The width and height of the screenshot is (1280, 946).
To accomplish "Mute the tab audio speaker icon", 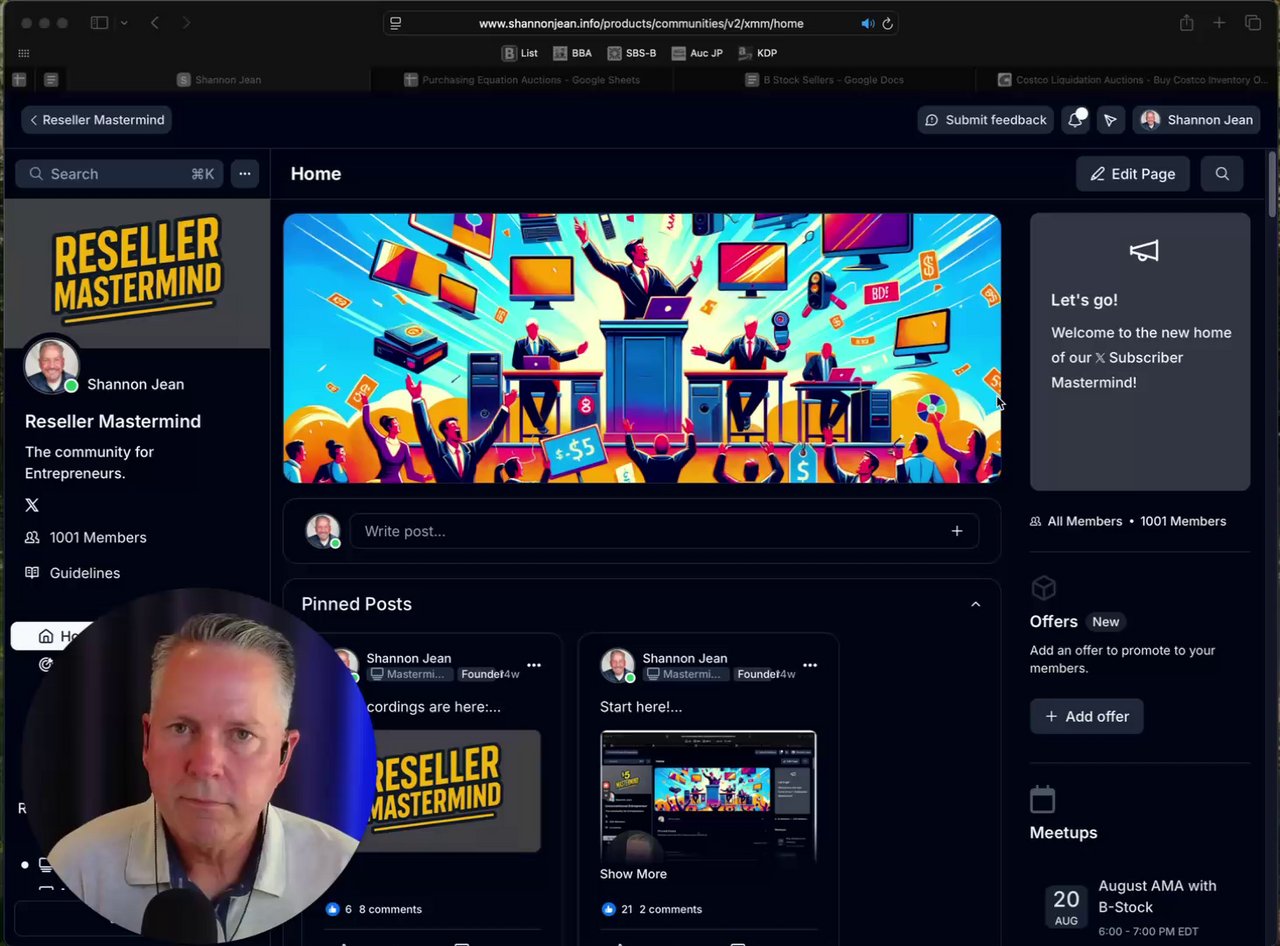I will point(867,23).
